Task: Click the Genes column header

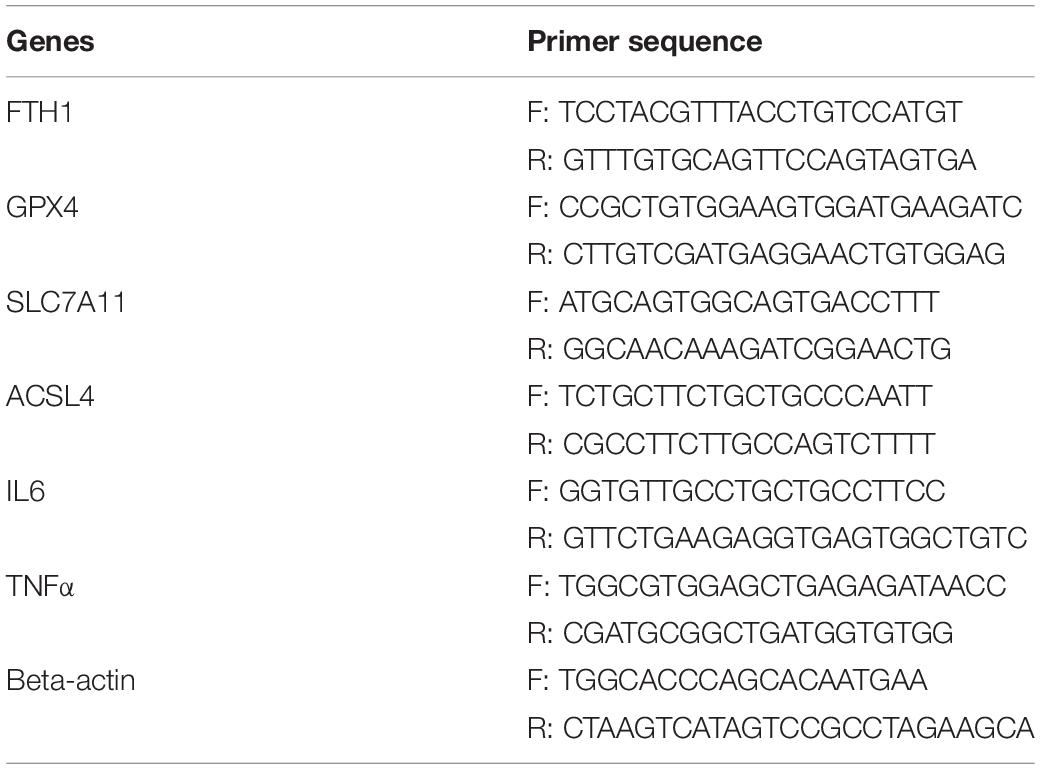Action: point(50,42)
